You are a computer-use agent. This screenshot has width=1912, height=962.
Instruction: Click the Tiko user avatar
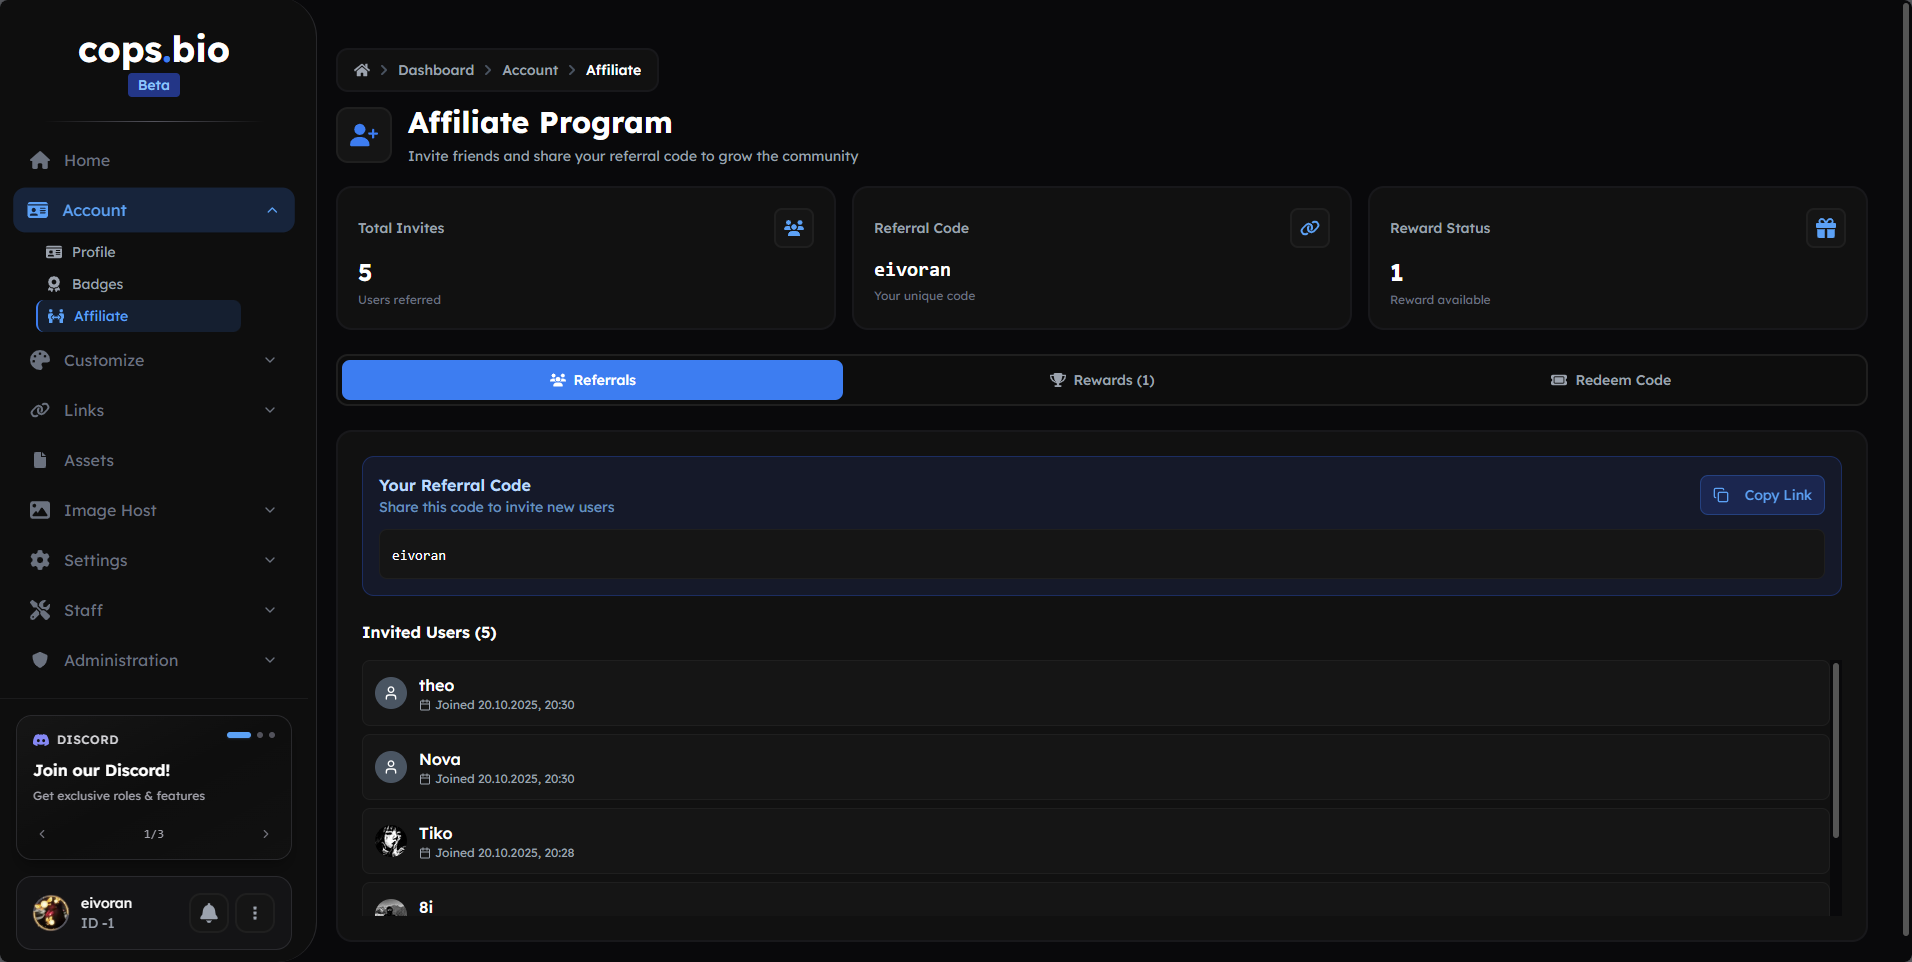(391, 841)
